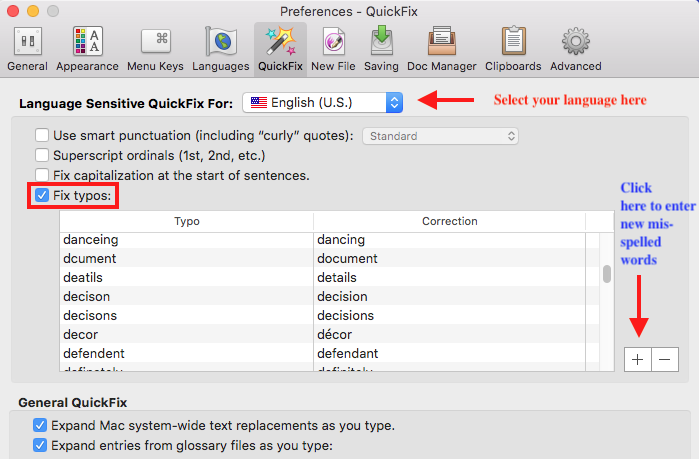Sort by the Typo column header

tap(187, 221)
